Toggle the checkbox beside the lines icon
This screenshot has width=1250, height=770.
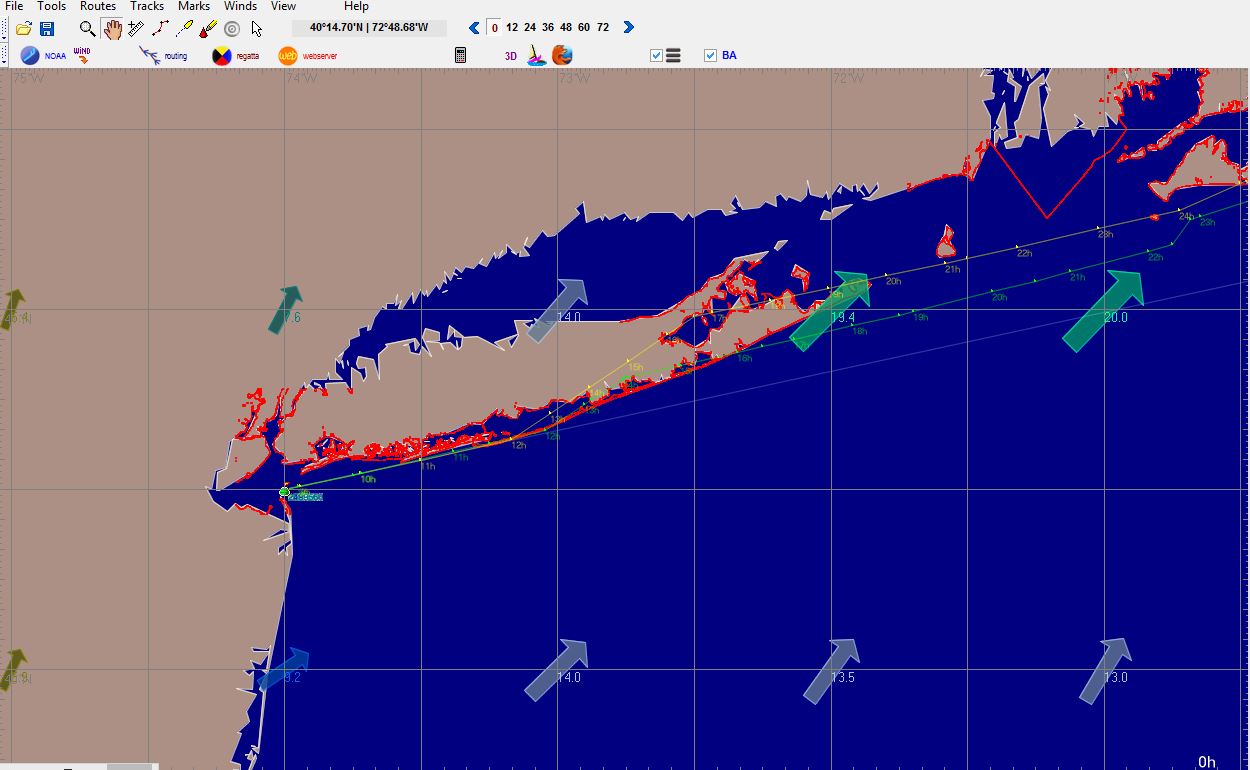click(656, 56)
